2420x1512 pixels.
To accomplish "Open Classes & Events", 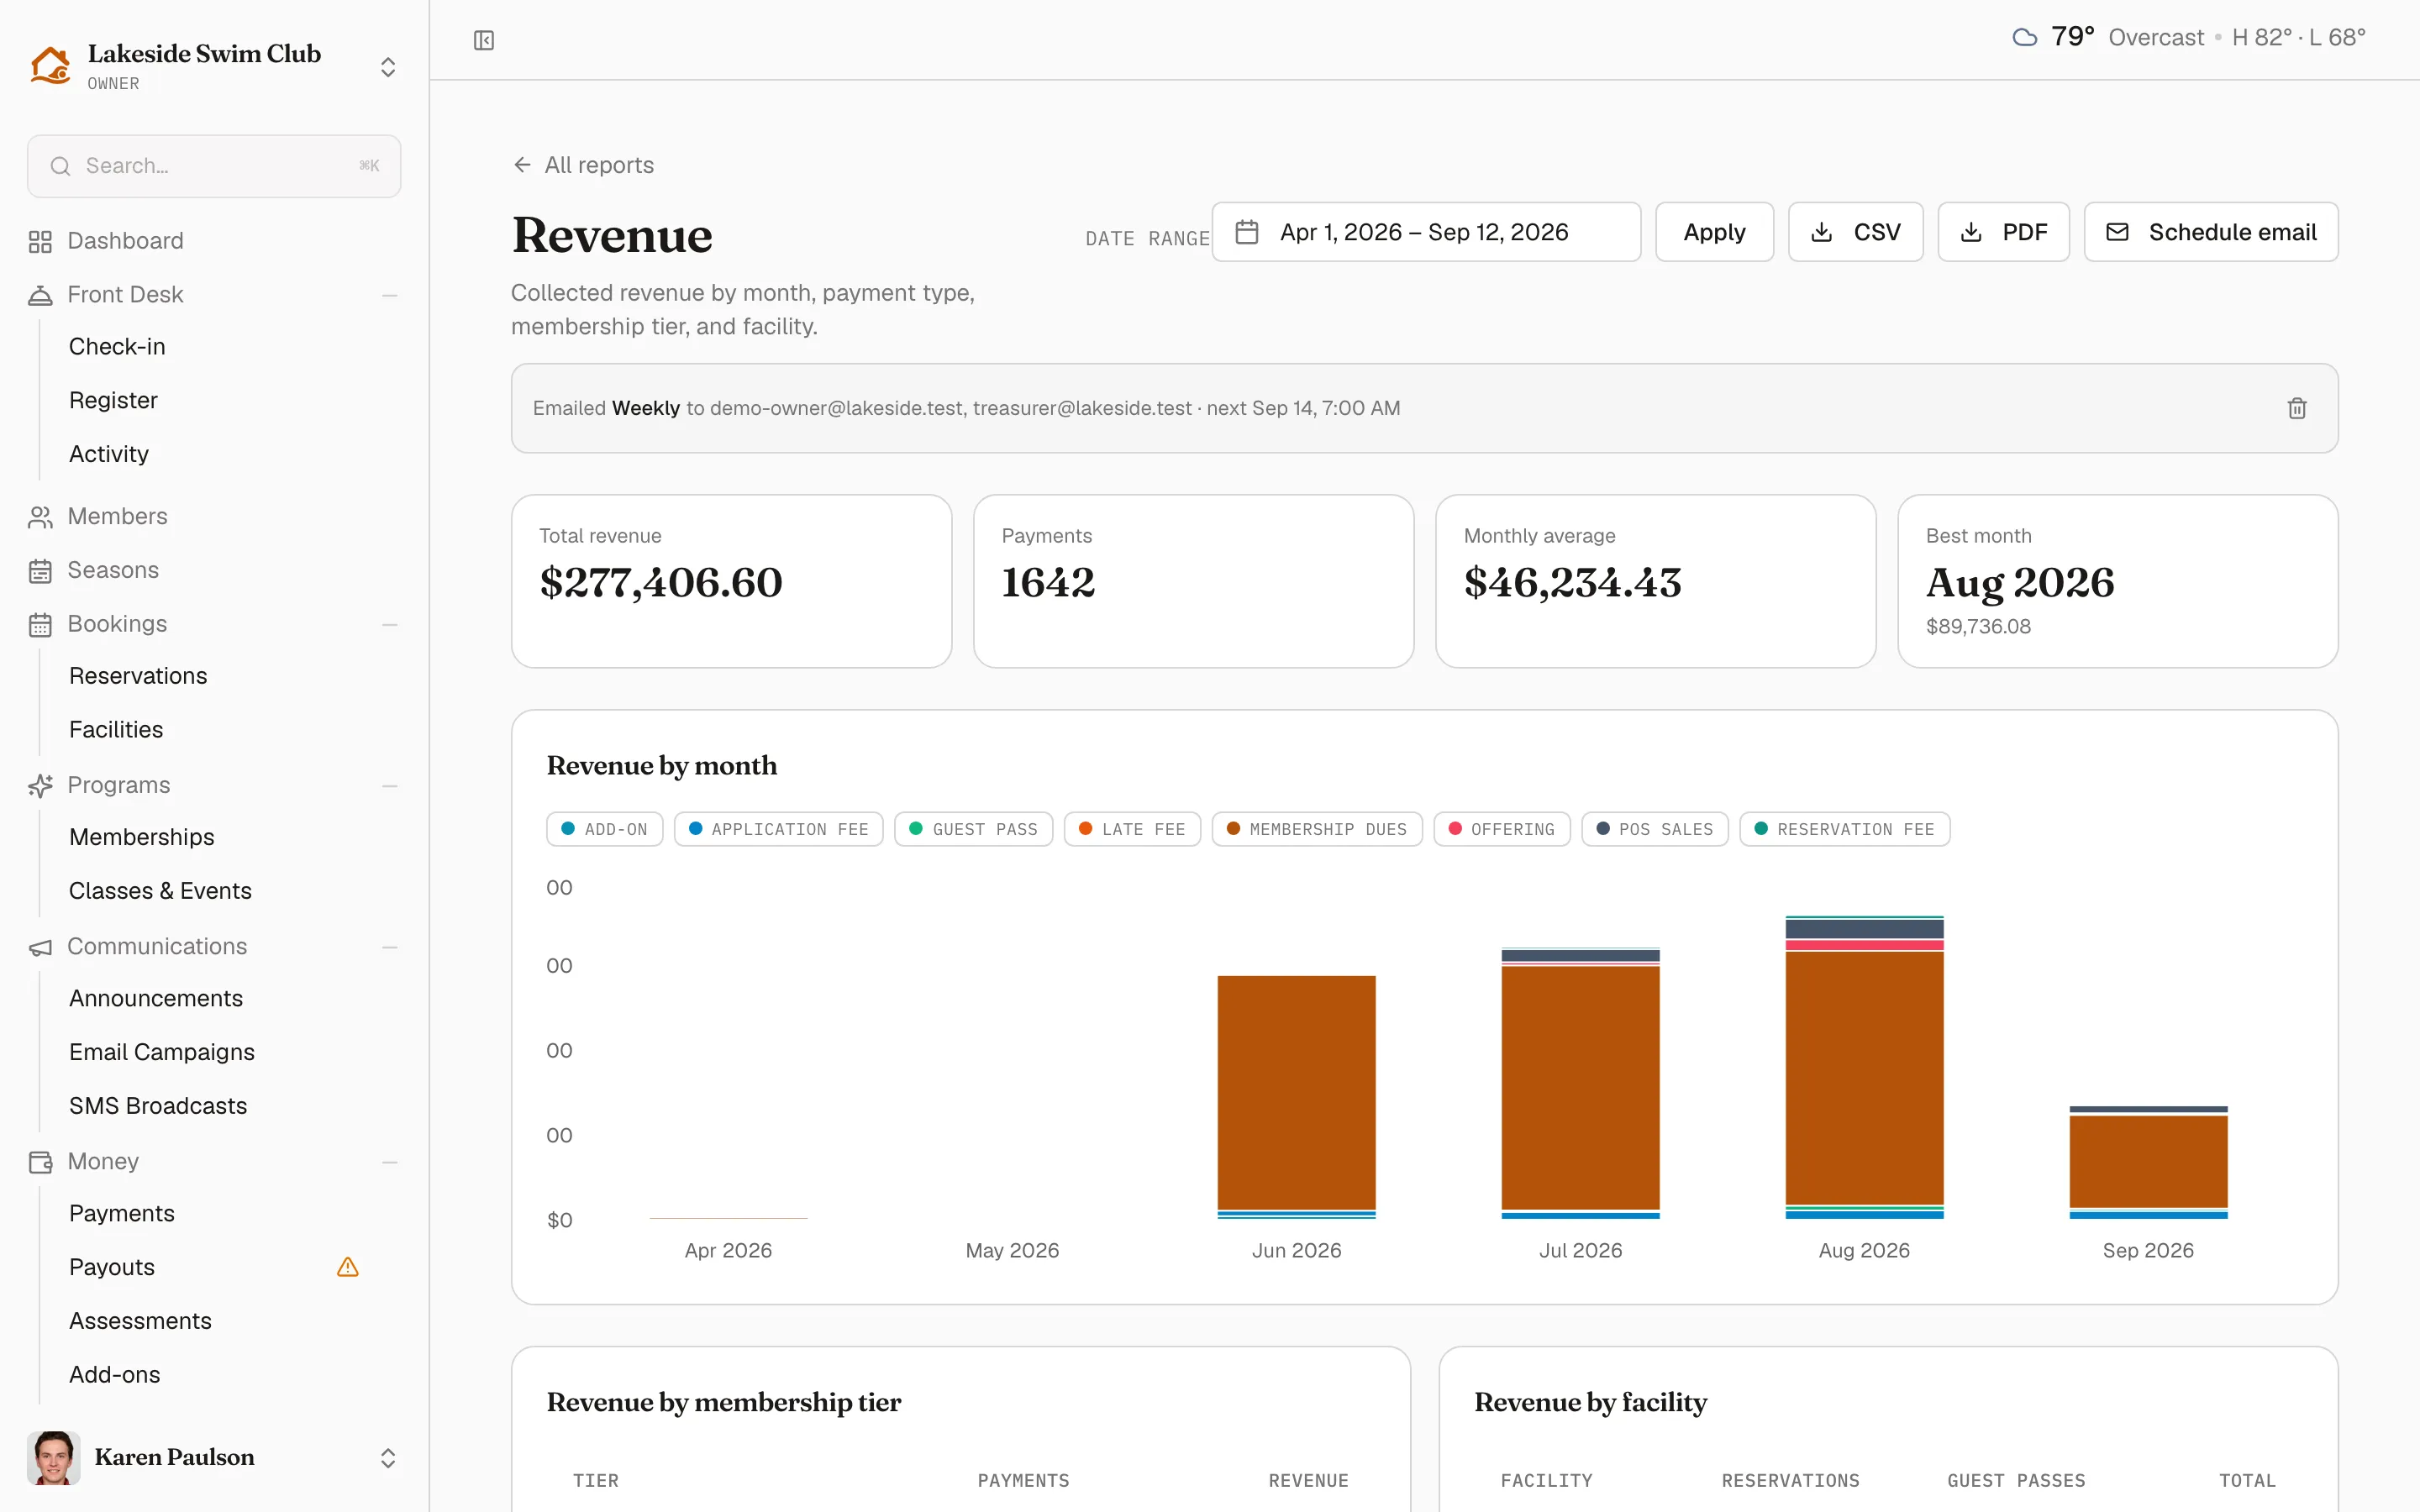I will [x=160, y=891].
